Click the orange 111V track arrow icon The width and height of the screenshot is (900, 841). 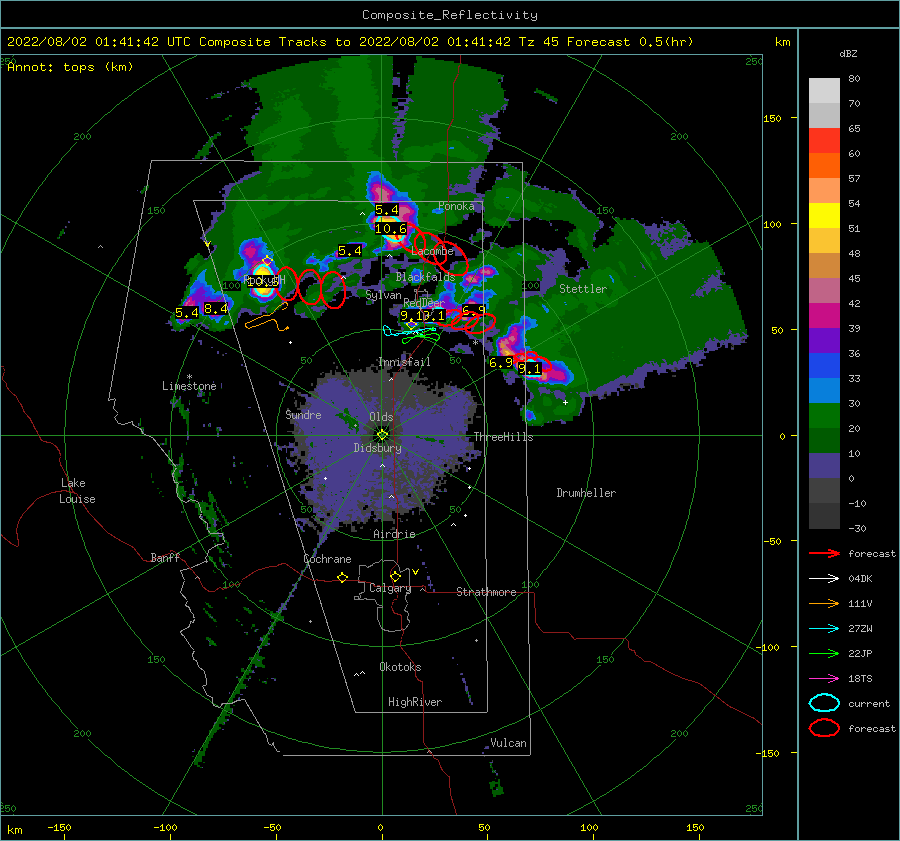click(x=824, y=603)
